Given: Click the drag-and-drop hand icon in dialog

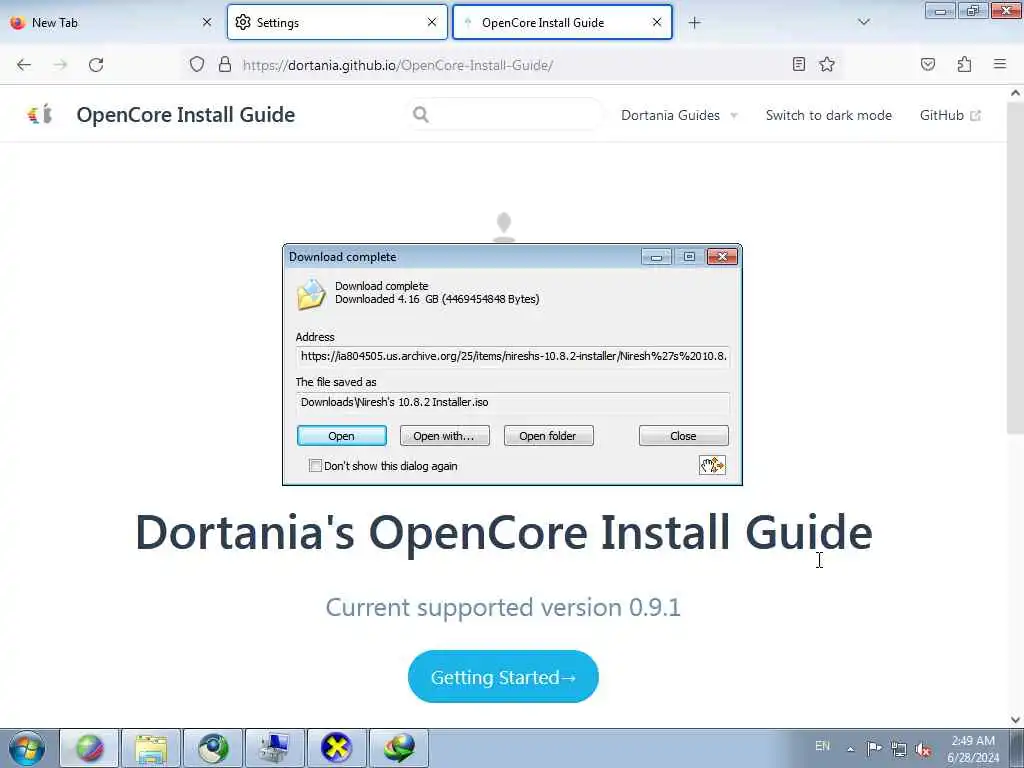Looking at the screenshot, I should 712,465.
